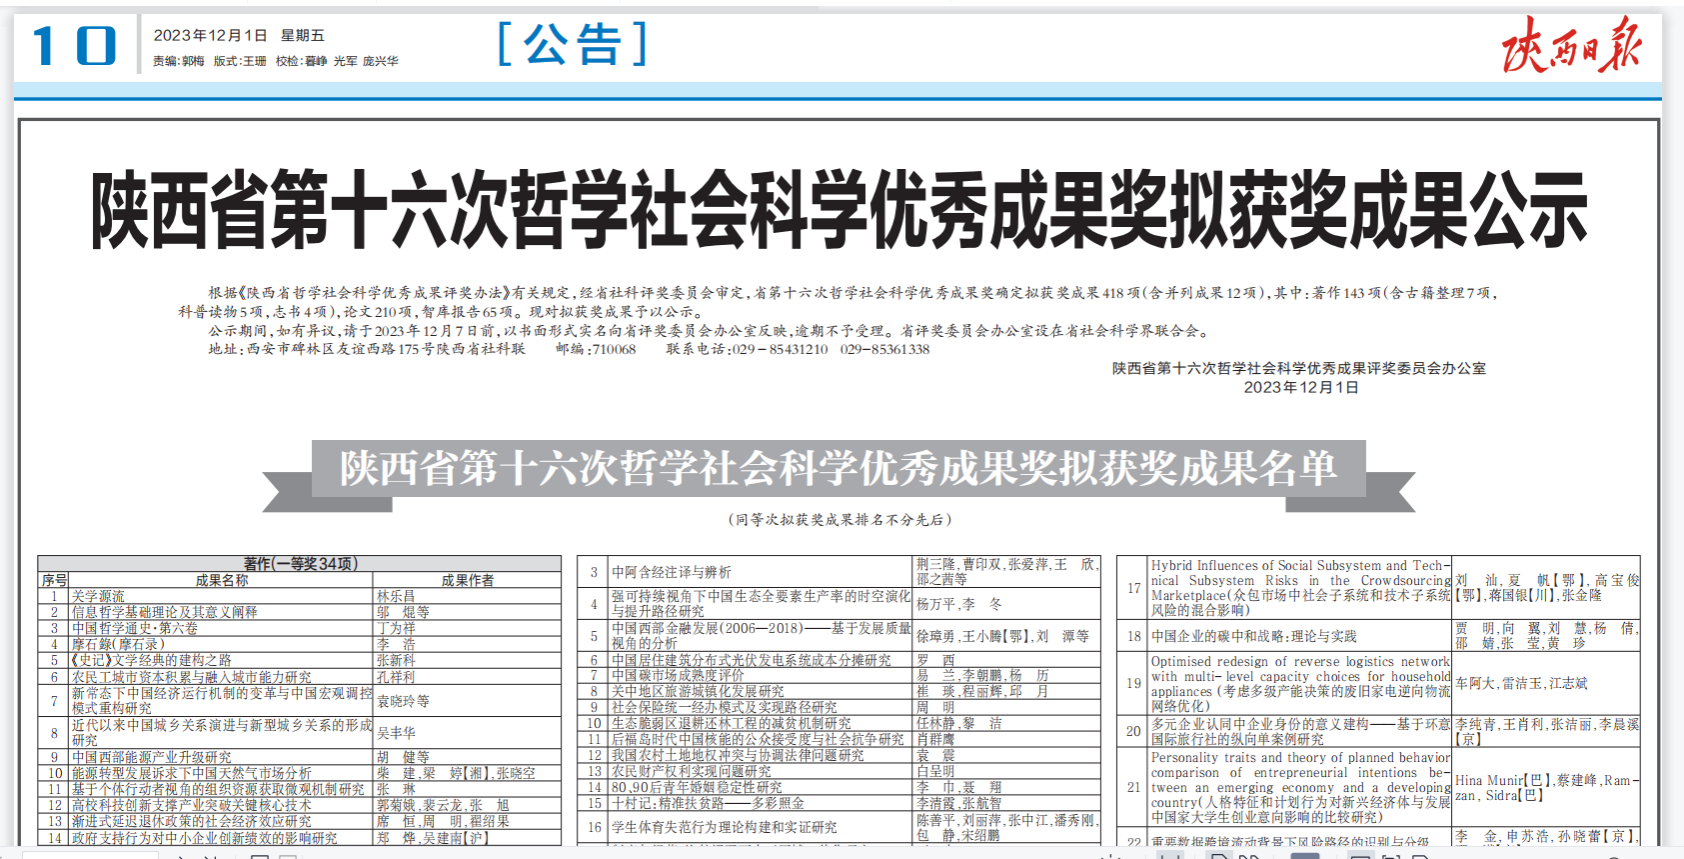Click the blue page number 10
1684x859 pixels.
click(x=74, y=46)
